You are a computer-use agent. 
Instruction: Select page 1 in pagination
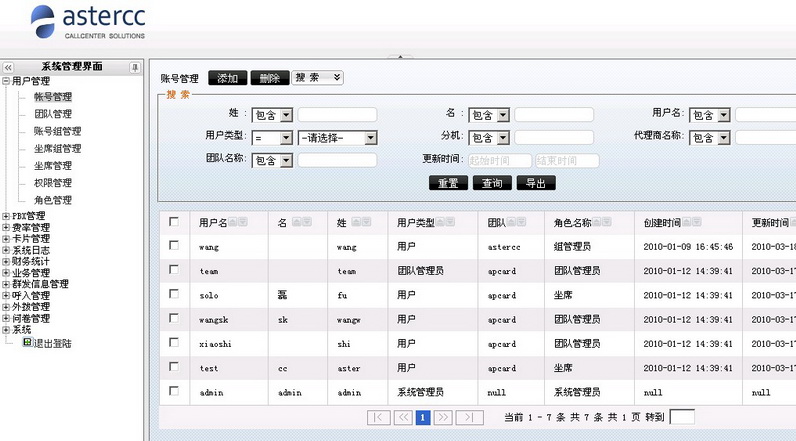point(423,417)
